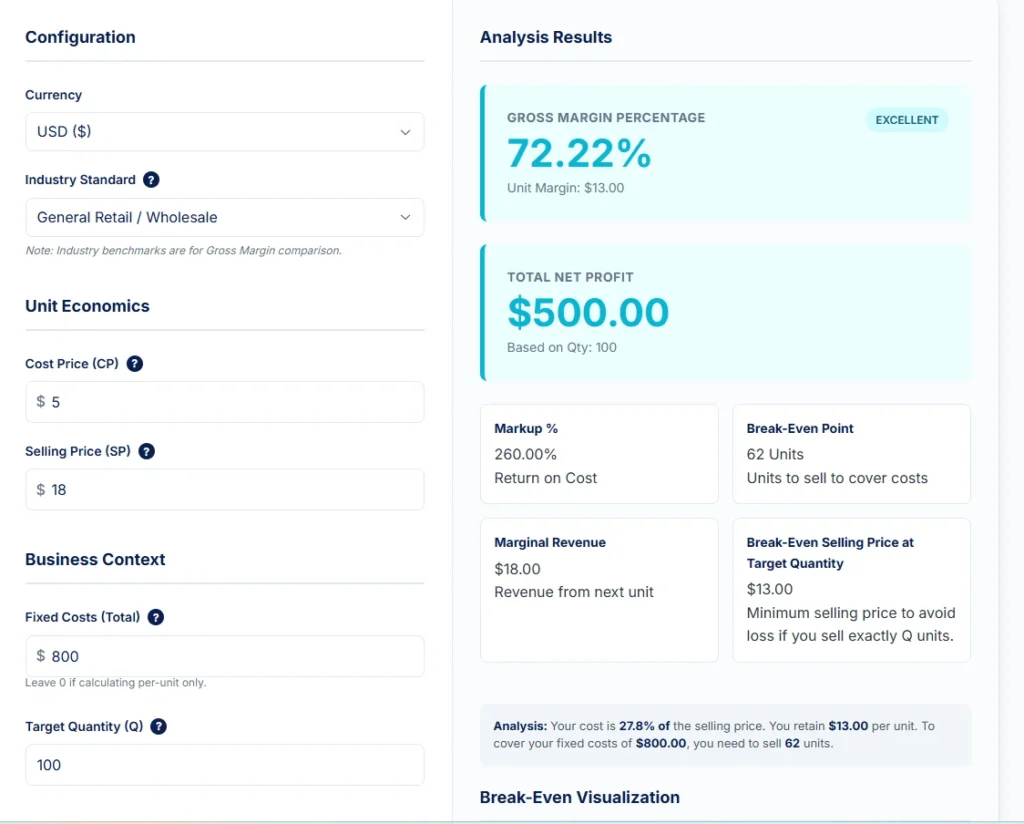Click the help icon beside Industry Standard
The height and width of the screenshot is (824, 1024).
click(151, 180)
